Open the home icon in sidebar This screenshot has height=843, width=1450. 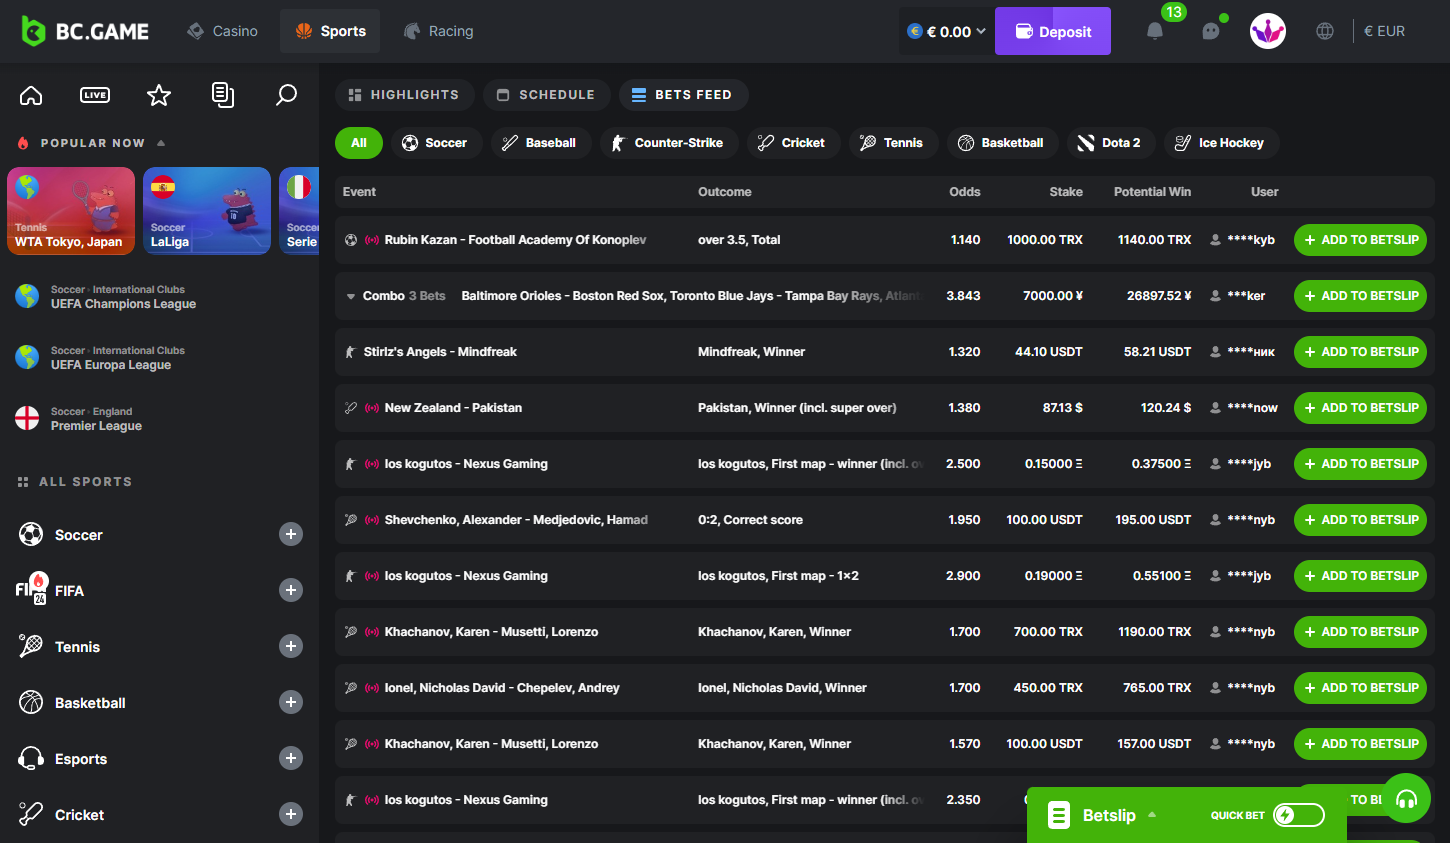point(31,95)
